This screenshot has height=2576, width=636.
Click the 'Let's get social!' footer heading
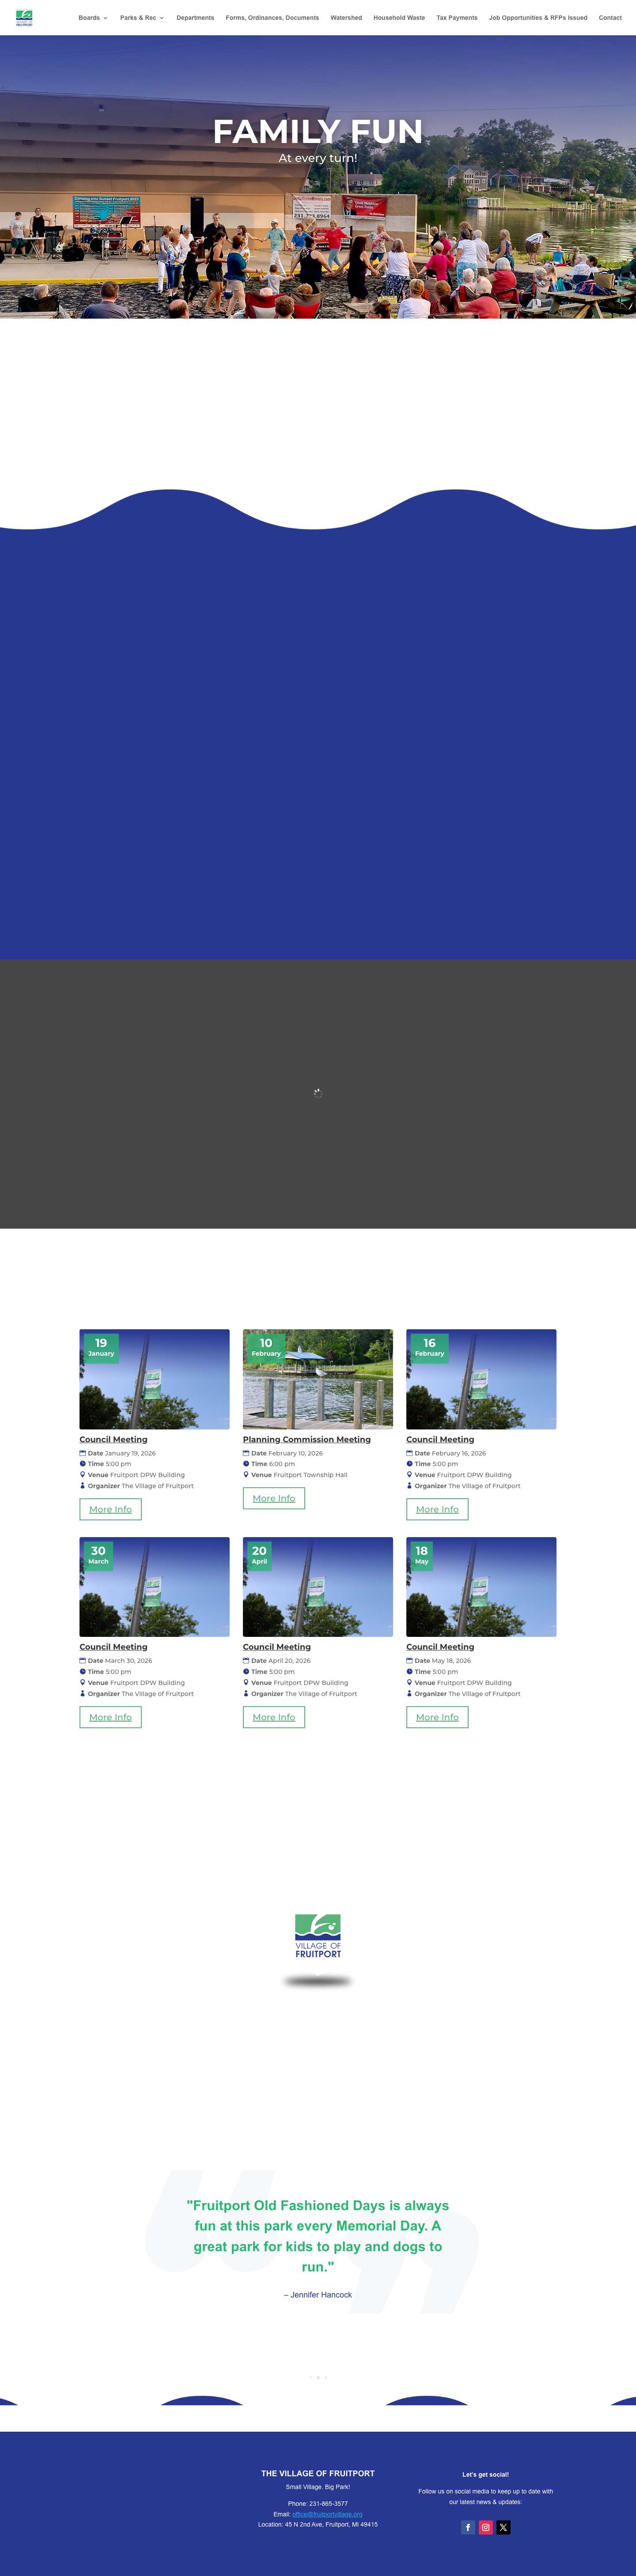point(485,2475)
